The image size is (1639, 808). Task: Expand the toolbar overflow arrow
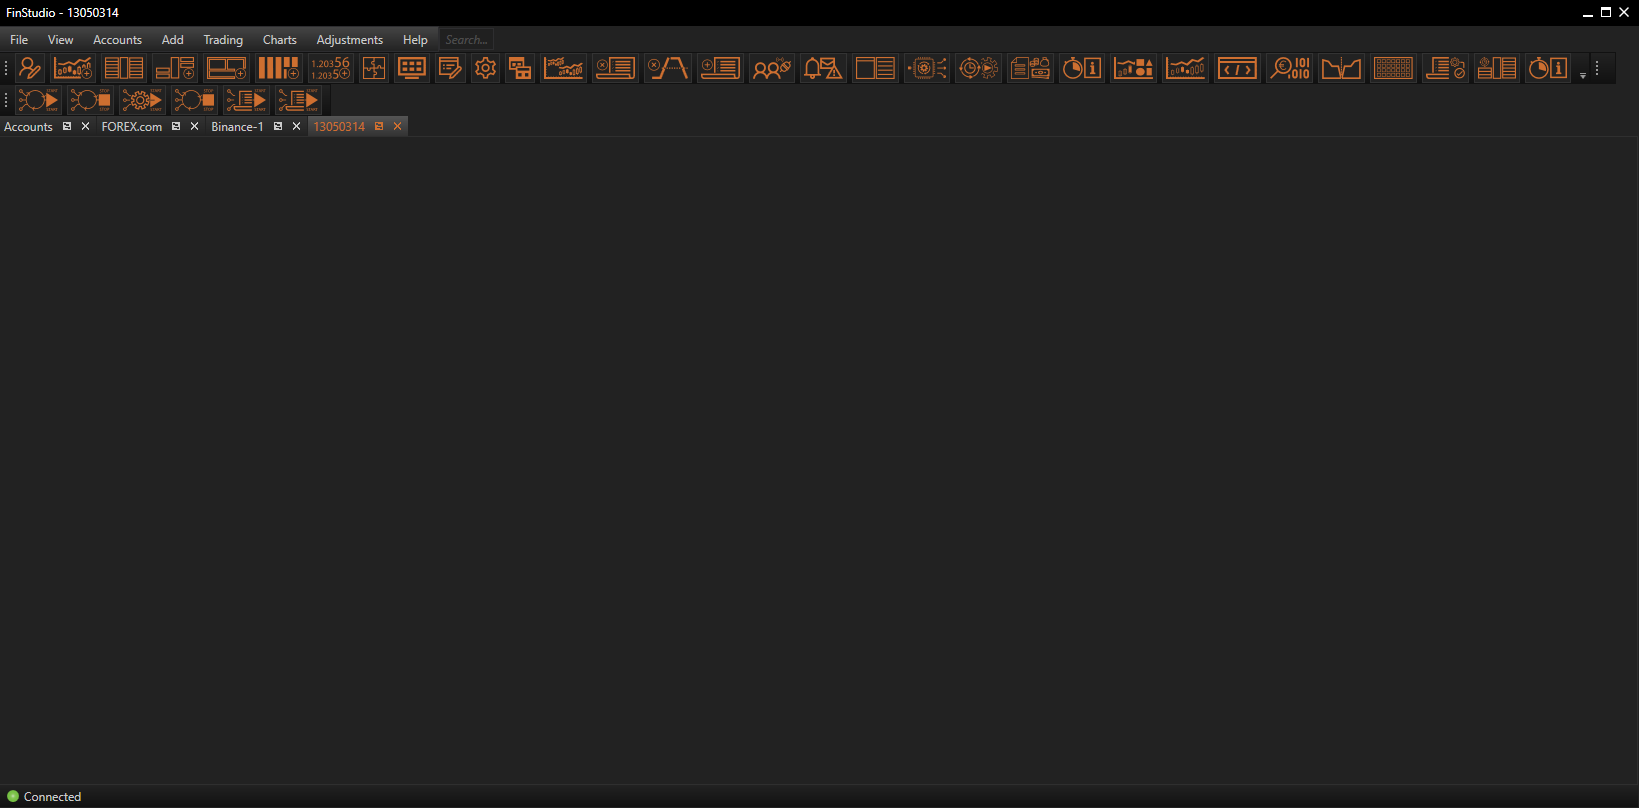(1582, 75)
